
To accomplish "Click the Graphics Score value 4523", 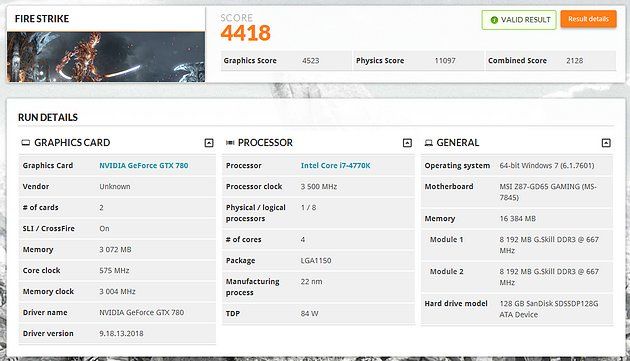I will (311, 61).
